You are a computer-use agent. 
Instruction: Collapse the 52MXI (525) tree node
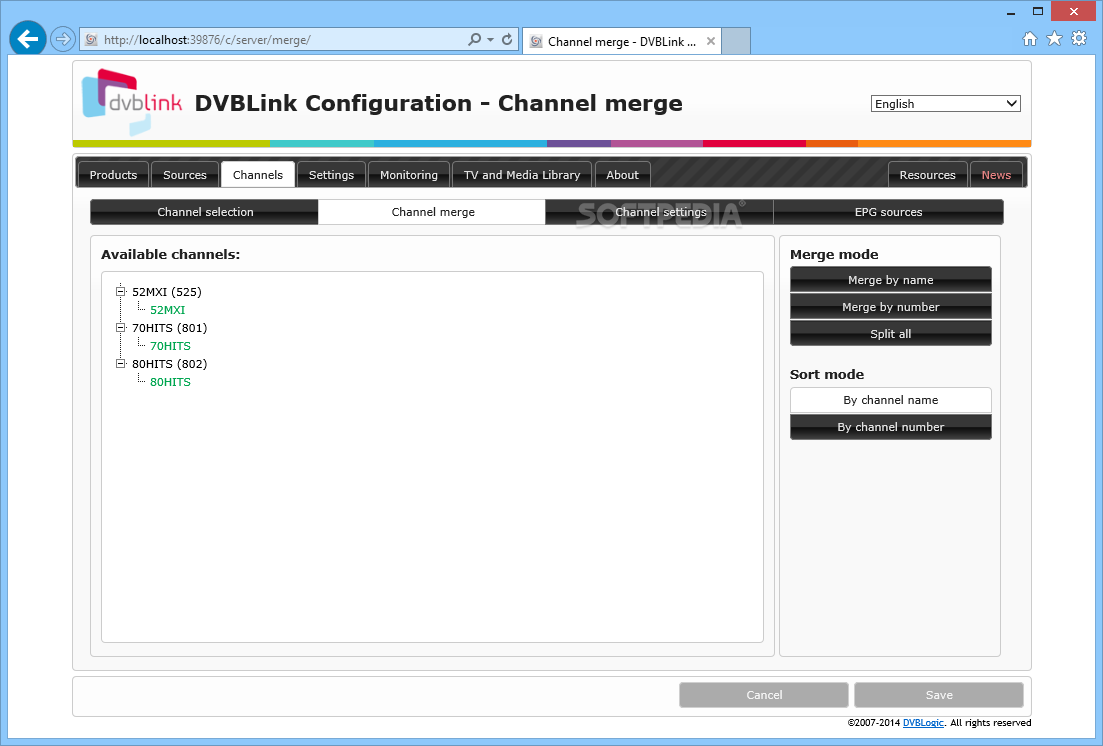120,291
